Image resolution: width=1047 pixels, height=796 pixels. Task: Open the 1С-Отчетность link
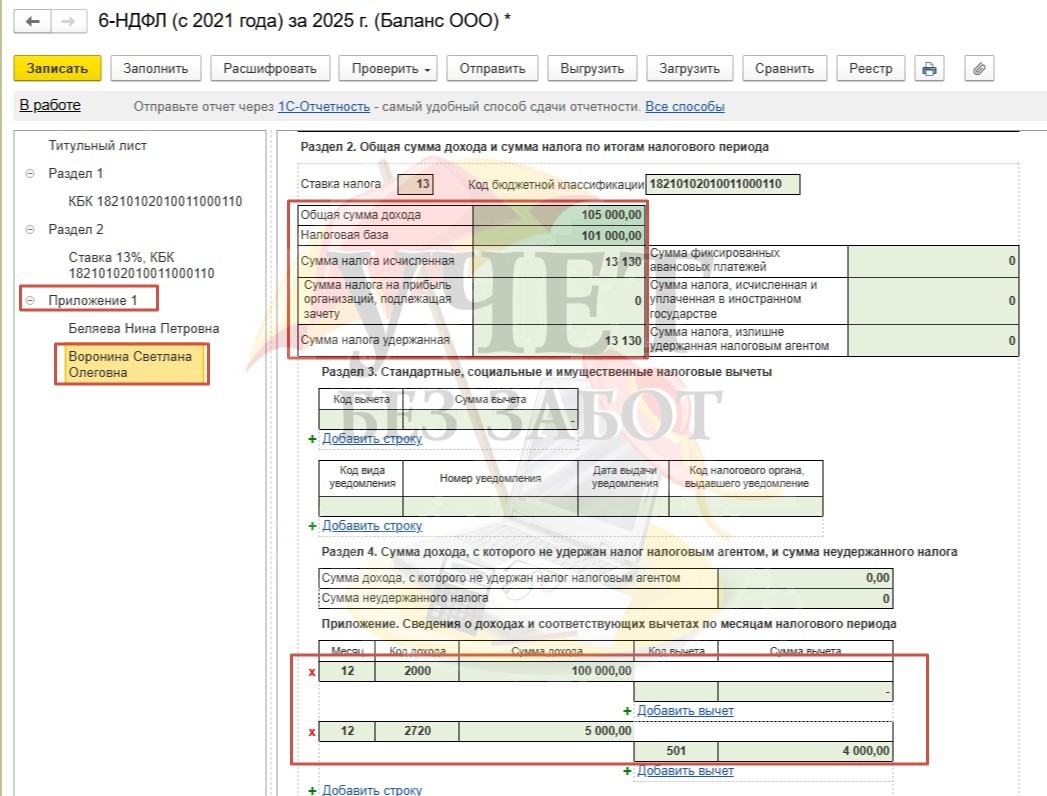coord(324,107)
